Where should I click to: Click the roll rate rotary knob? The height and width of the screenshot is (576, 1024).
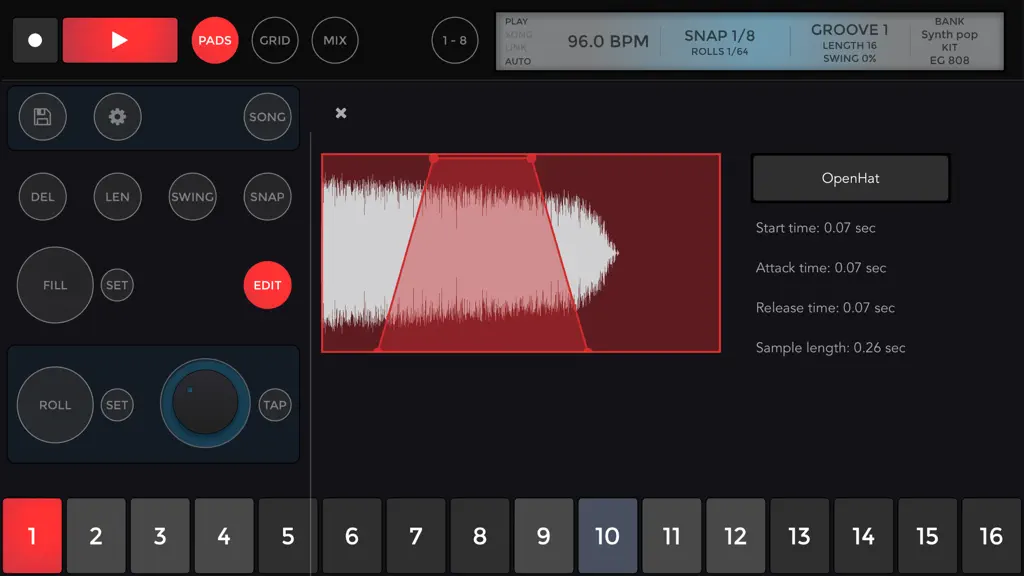pyautogui.click(x=205, y=403)
